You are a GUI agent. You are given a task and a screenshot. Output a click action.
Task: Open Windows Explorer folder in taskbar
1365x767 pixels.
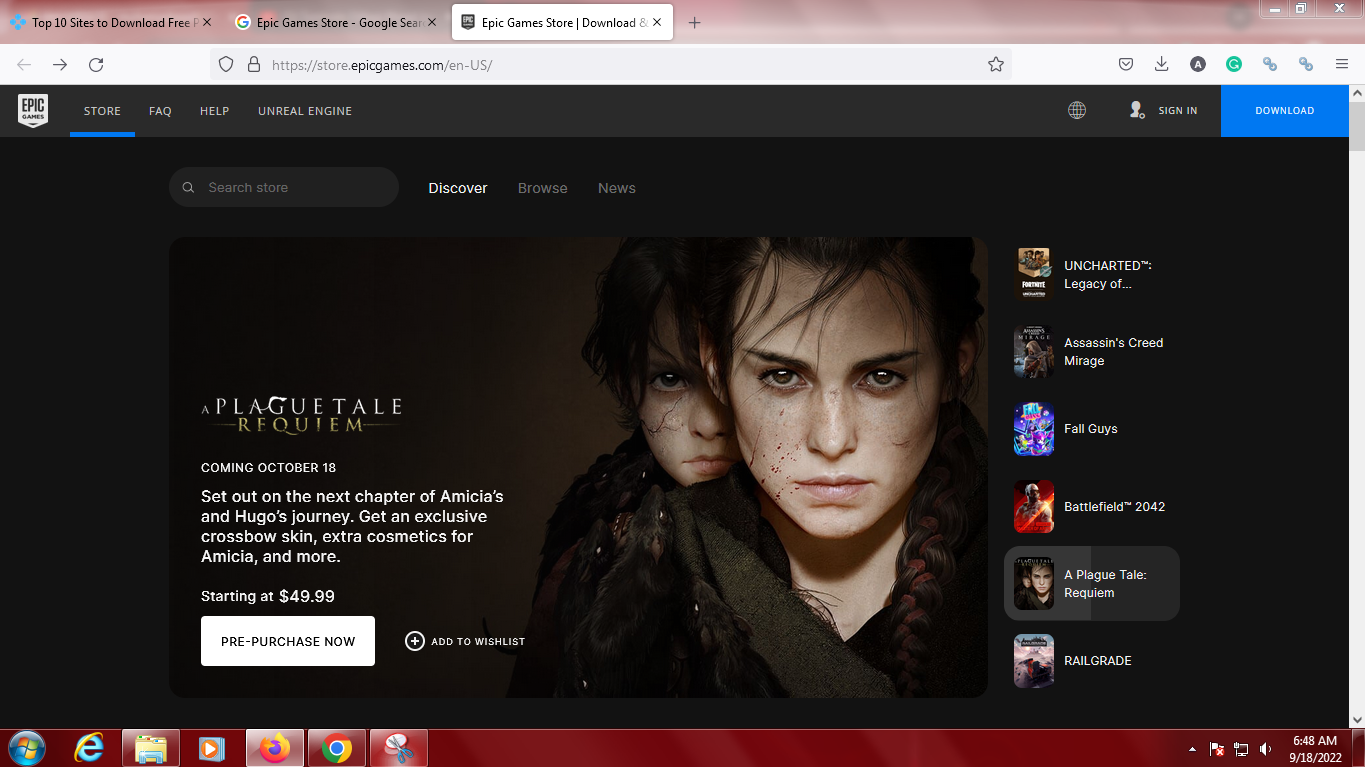[x=151, y=748]
